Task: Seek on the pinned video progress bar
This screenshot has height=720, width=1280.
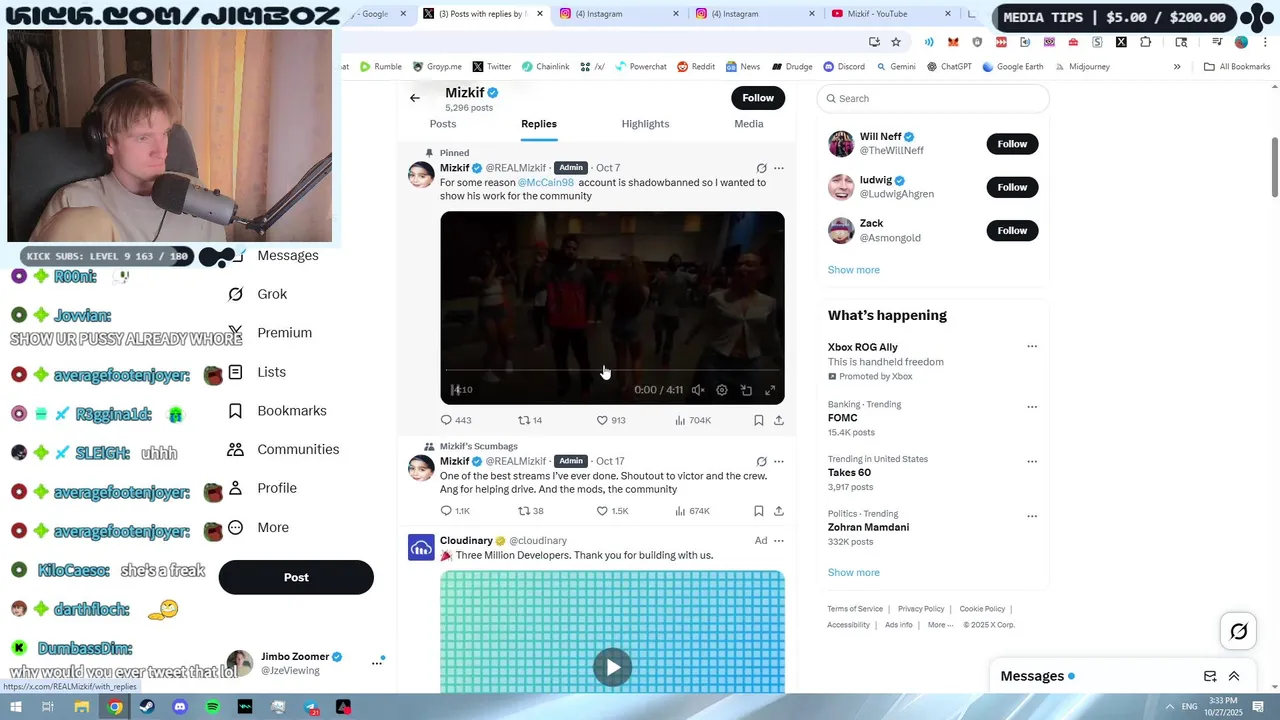Action: [612, 371]
